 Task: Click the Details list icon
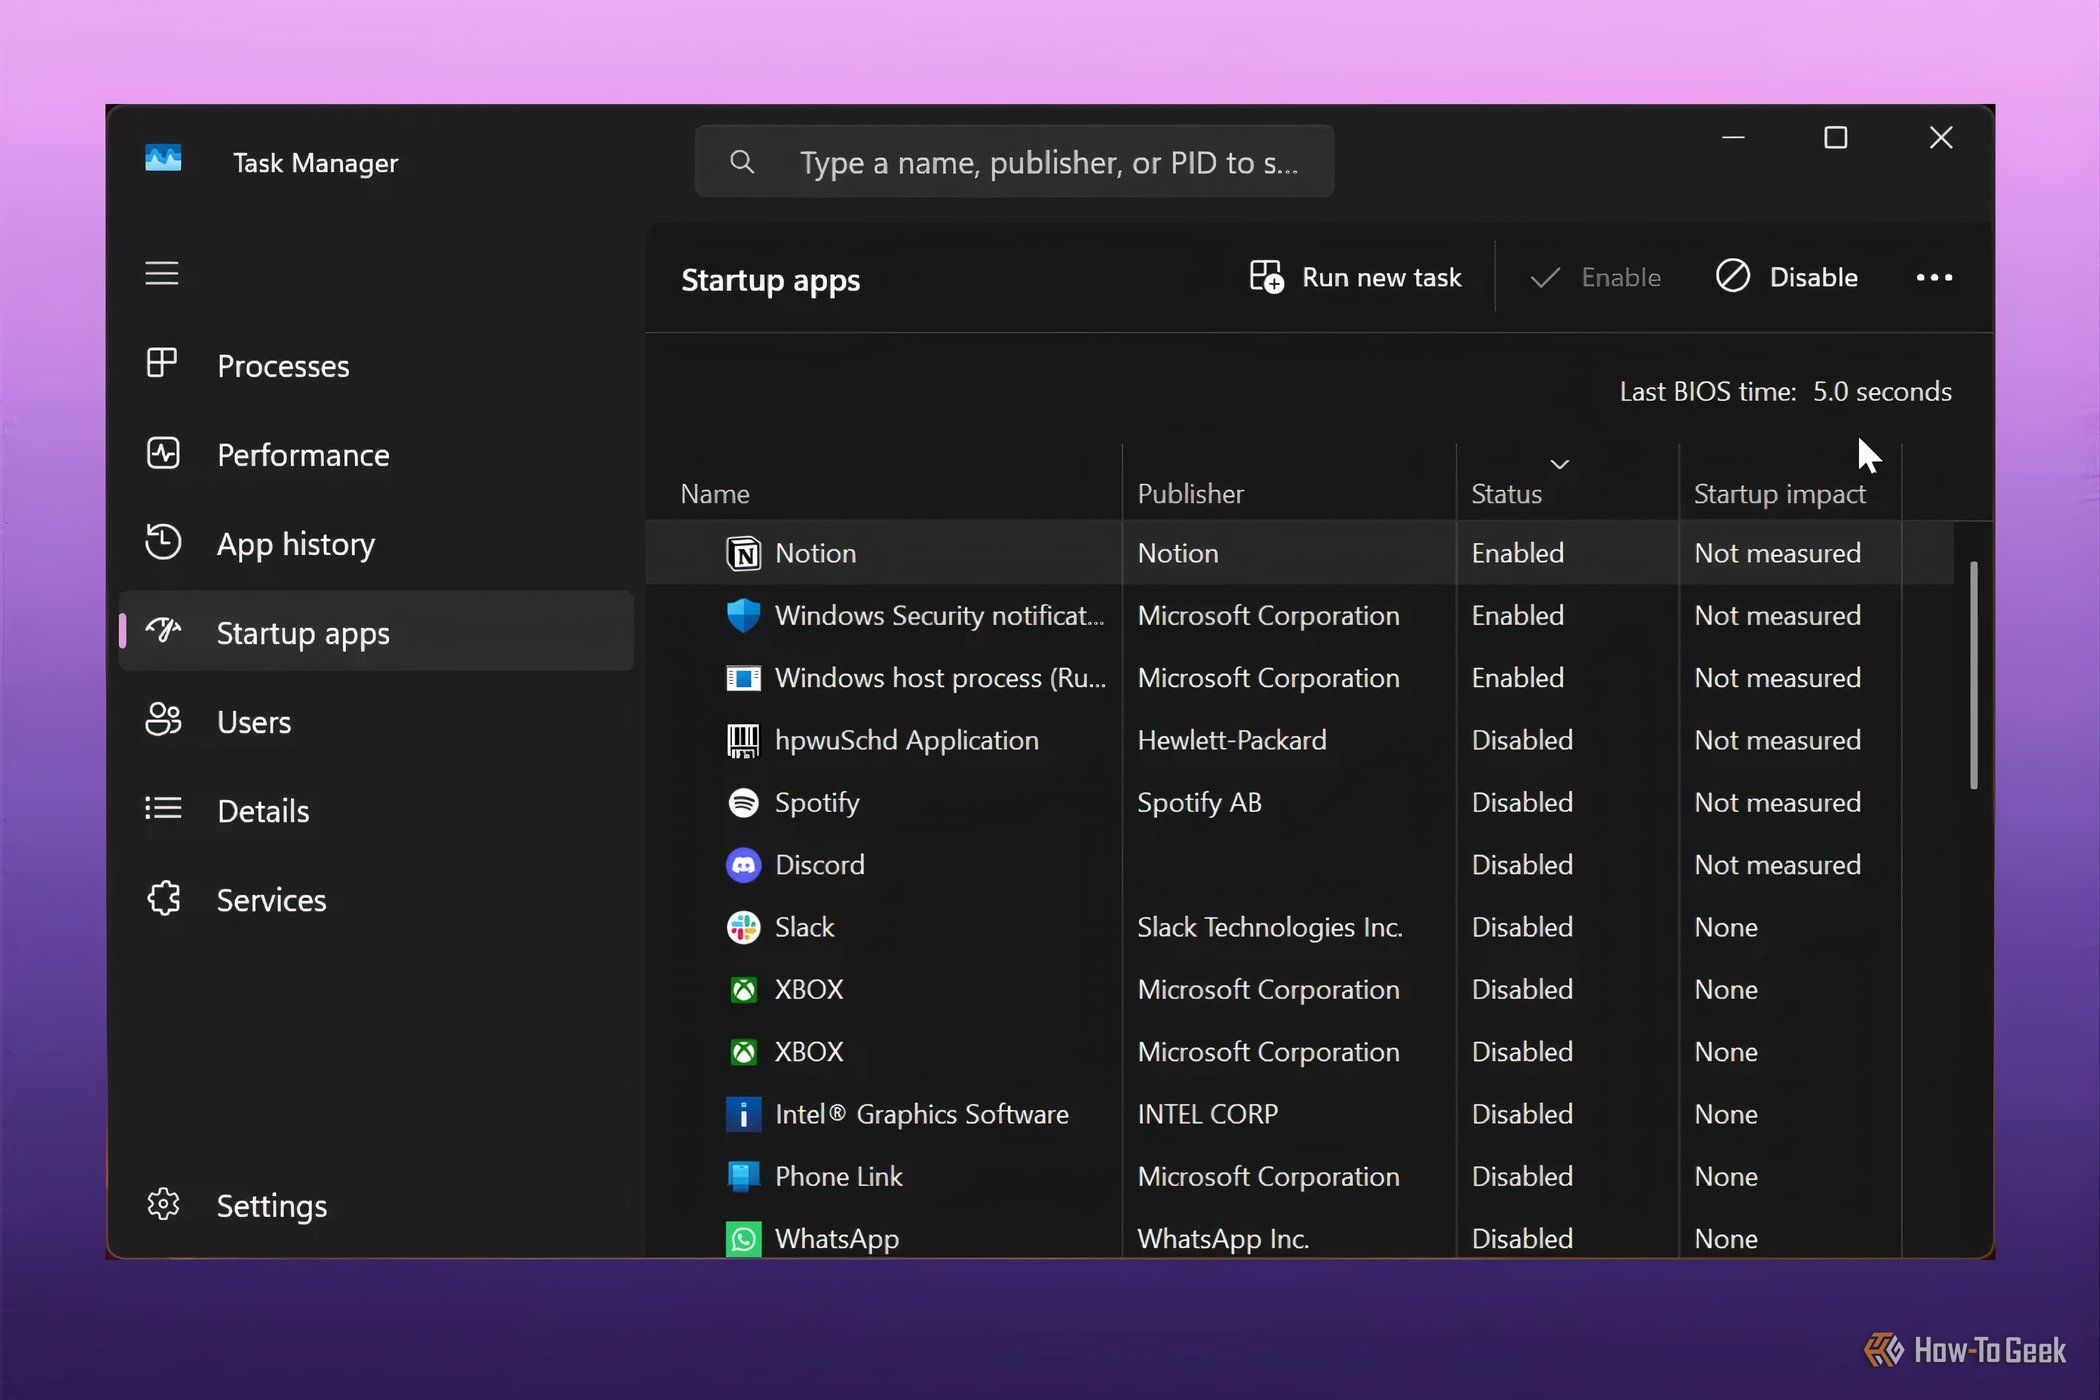(163, 808)
